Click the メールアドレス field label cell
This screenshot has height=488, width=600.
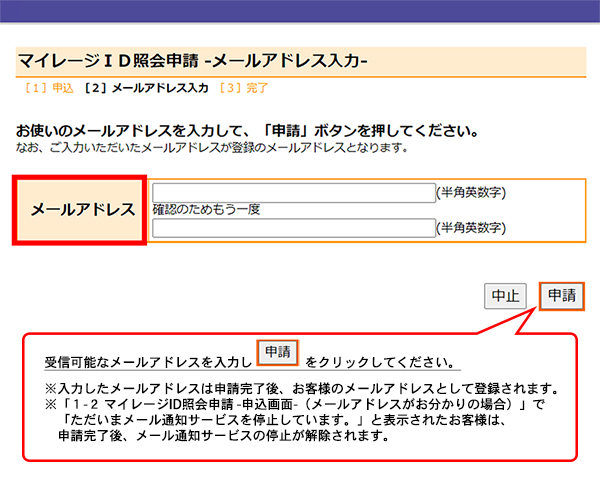[x=80, y=210]
